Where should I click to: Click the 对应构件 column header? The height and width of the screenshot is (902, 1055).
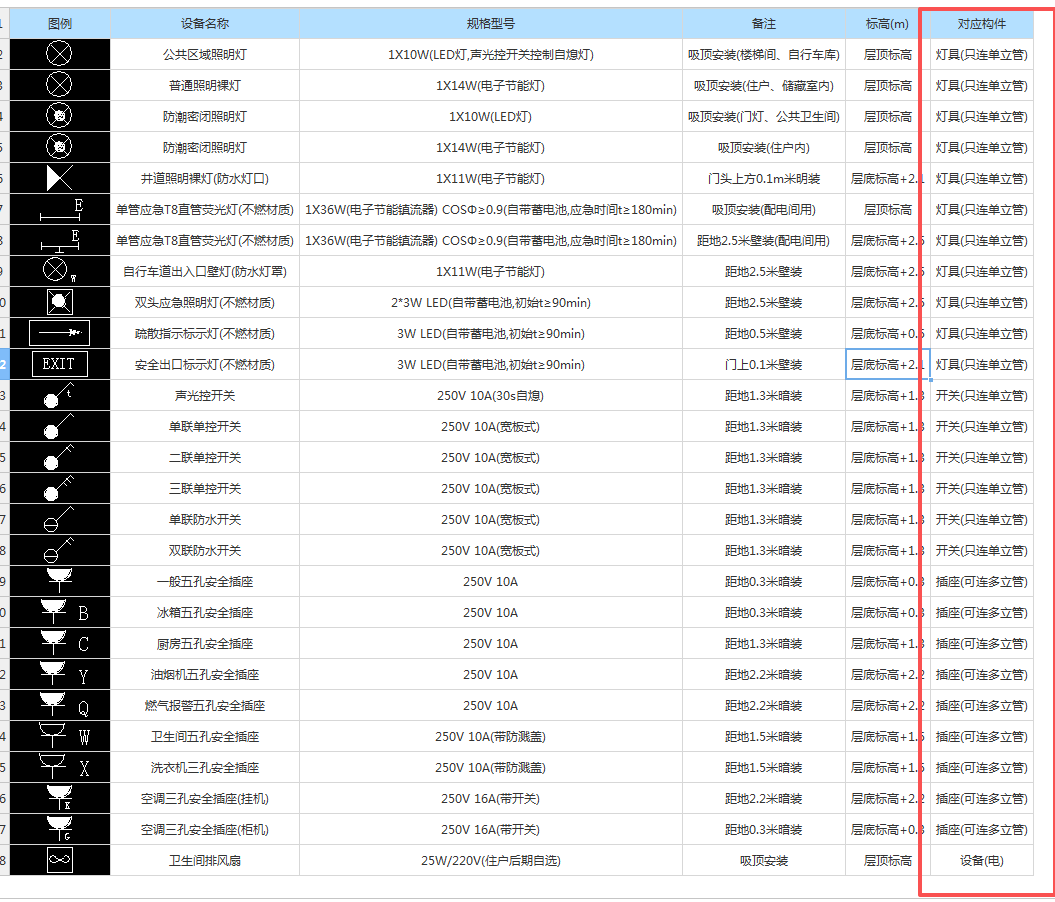(x=981, y=23)
